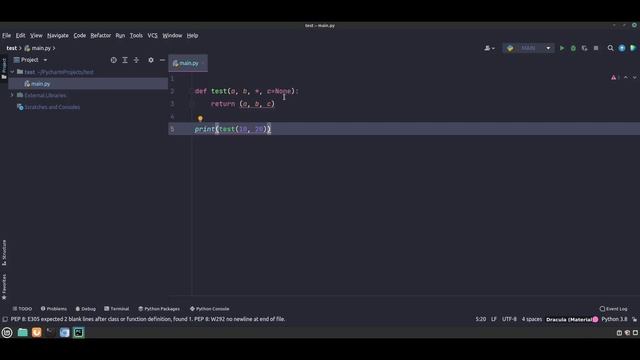Click the 5:20 cursor position indicator
Image resolution: width=640 pixels, height=360 pixels.
pos(480,319)
